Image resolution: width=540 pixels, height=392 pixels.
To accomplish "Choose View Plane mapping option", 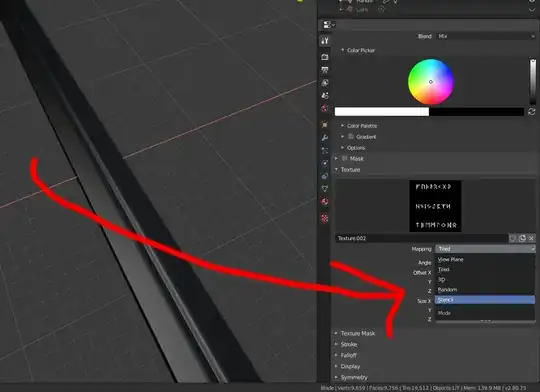I will tap(485, 259).
